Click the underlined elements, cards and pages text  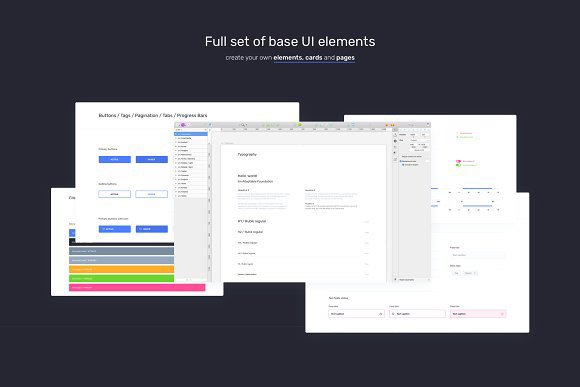314,58
